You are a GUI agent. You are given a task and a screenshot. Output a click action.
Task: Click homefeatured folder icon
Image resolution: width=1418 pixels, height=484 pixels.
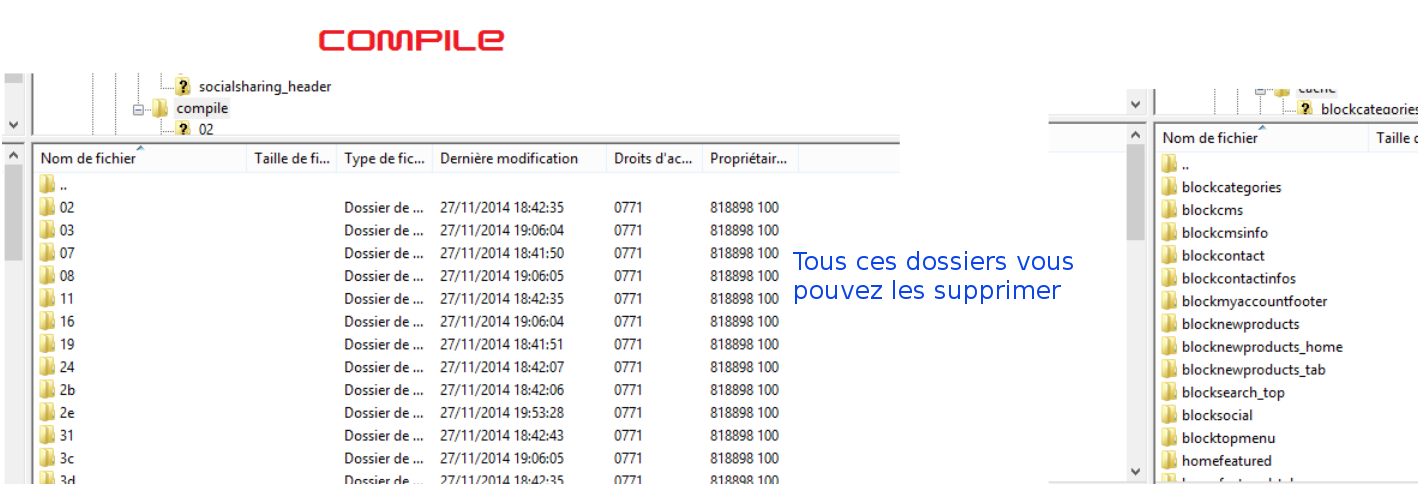tap(1169, 461)
